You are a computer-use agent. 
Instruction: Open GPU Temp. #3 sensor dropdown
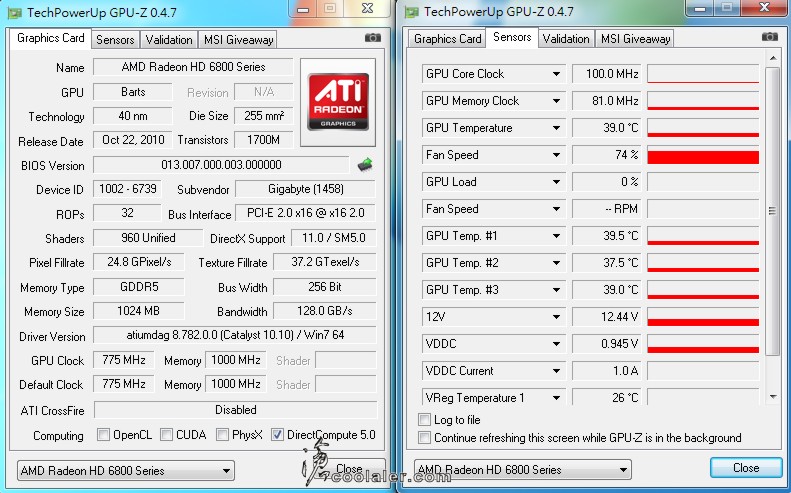pos(556,290)
